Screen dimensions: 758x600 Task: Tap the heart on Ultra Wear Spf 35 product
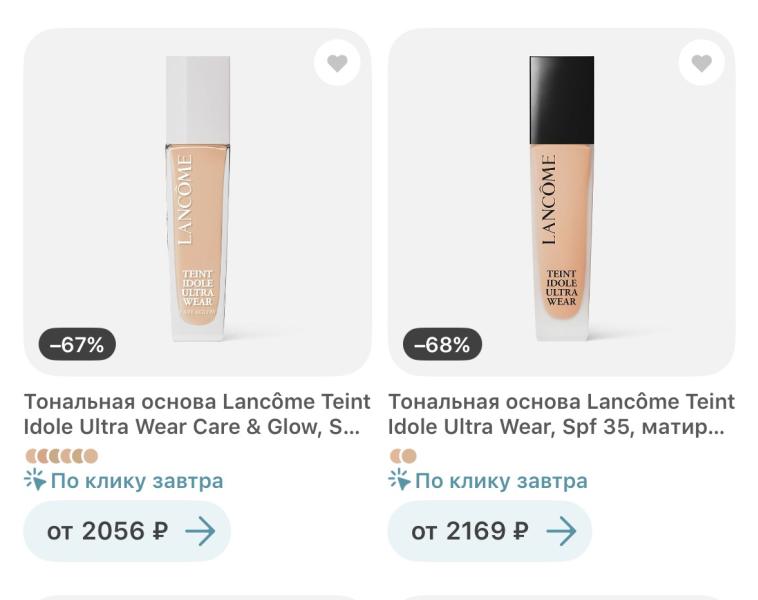[701, 63]
